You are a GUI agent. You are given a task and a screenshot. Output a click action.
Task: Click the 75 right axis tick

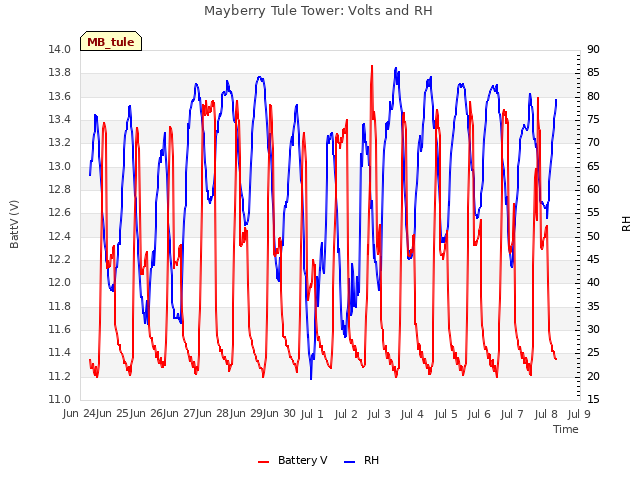[x=593, y=120]
